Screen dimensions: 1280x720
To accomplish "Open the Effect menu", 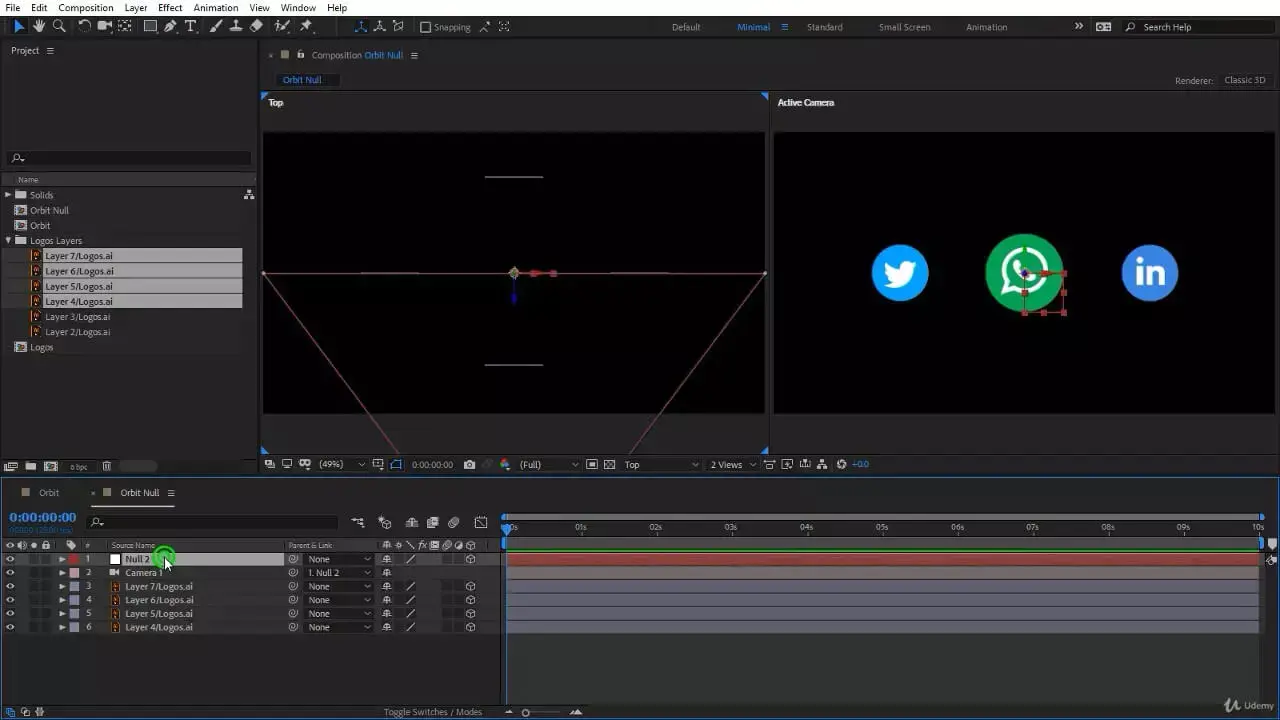I will [x=170, y=7].
